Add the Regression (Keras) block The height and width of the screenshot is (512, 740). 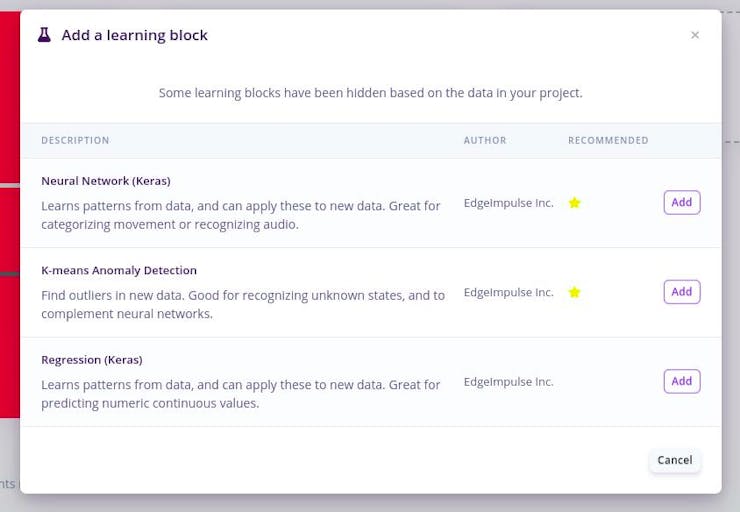point(681,381)
